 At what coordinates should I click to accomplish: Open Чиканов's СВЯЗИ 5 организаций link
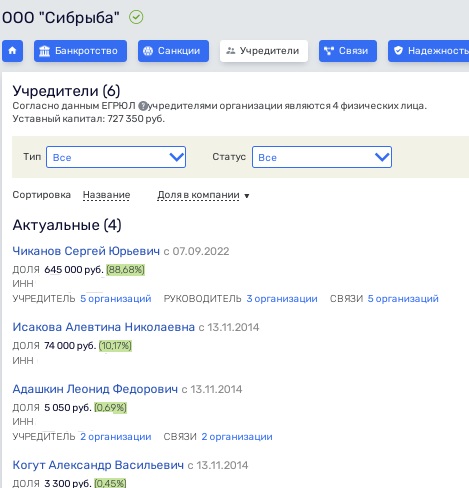pos(403,298)
